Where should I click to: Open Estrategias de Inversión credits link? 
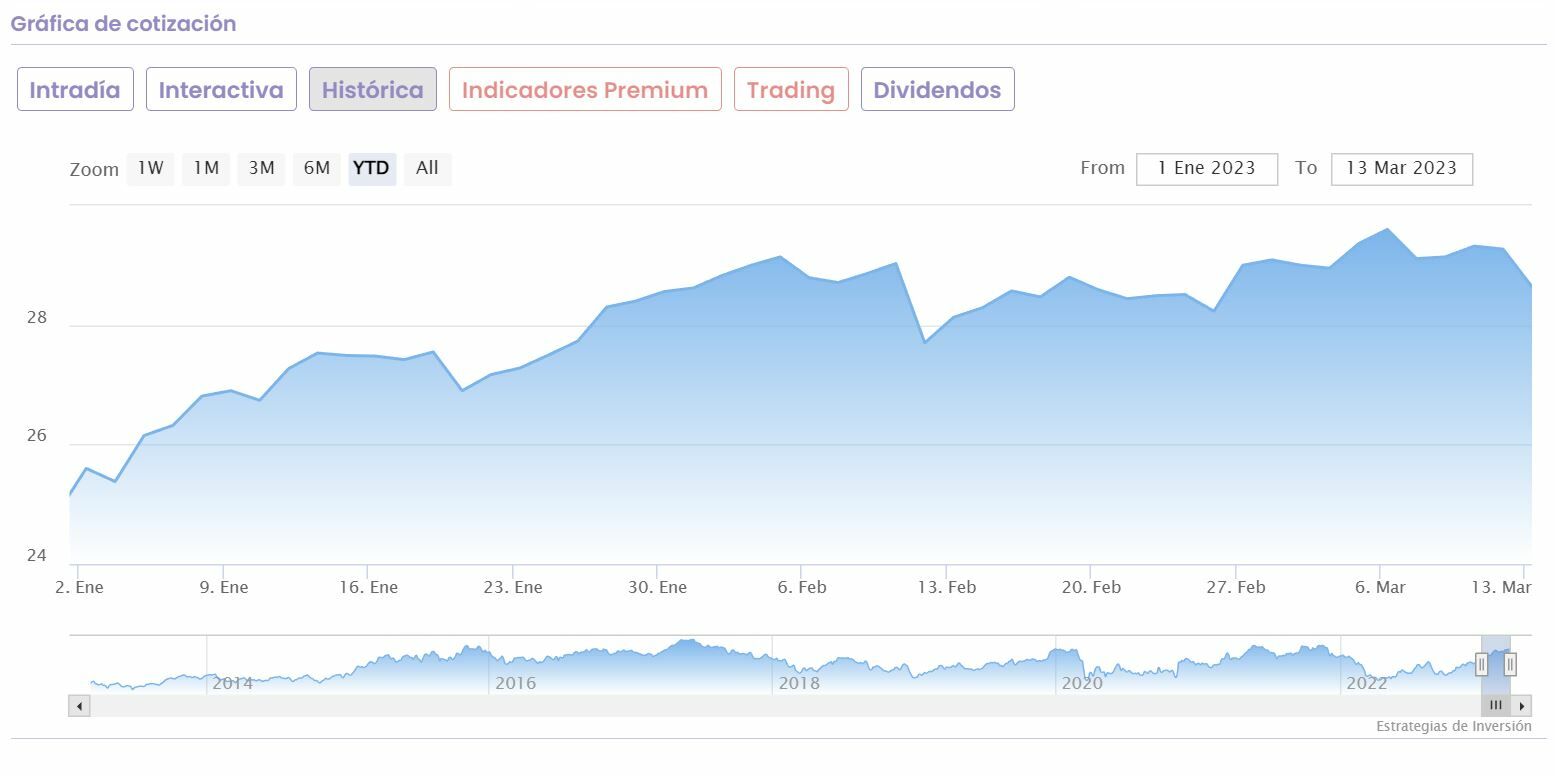pos(1453,727)
